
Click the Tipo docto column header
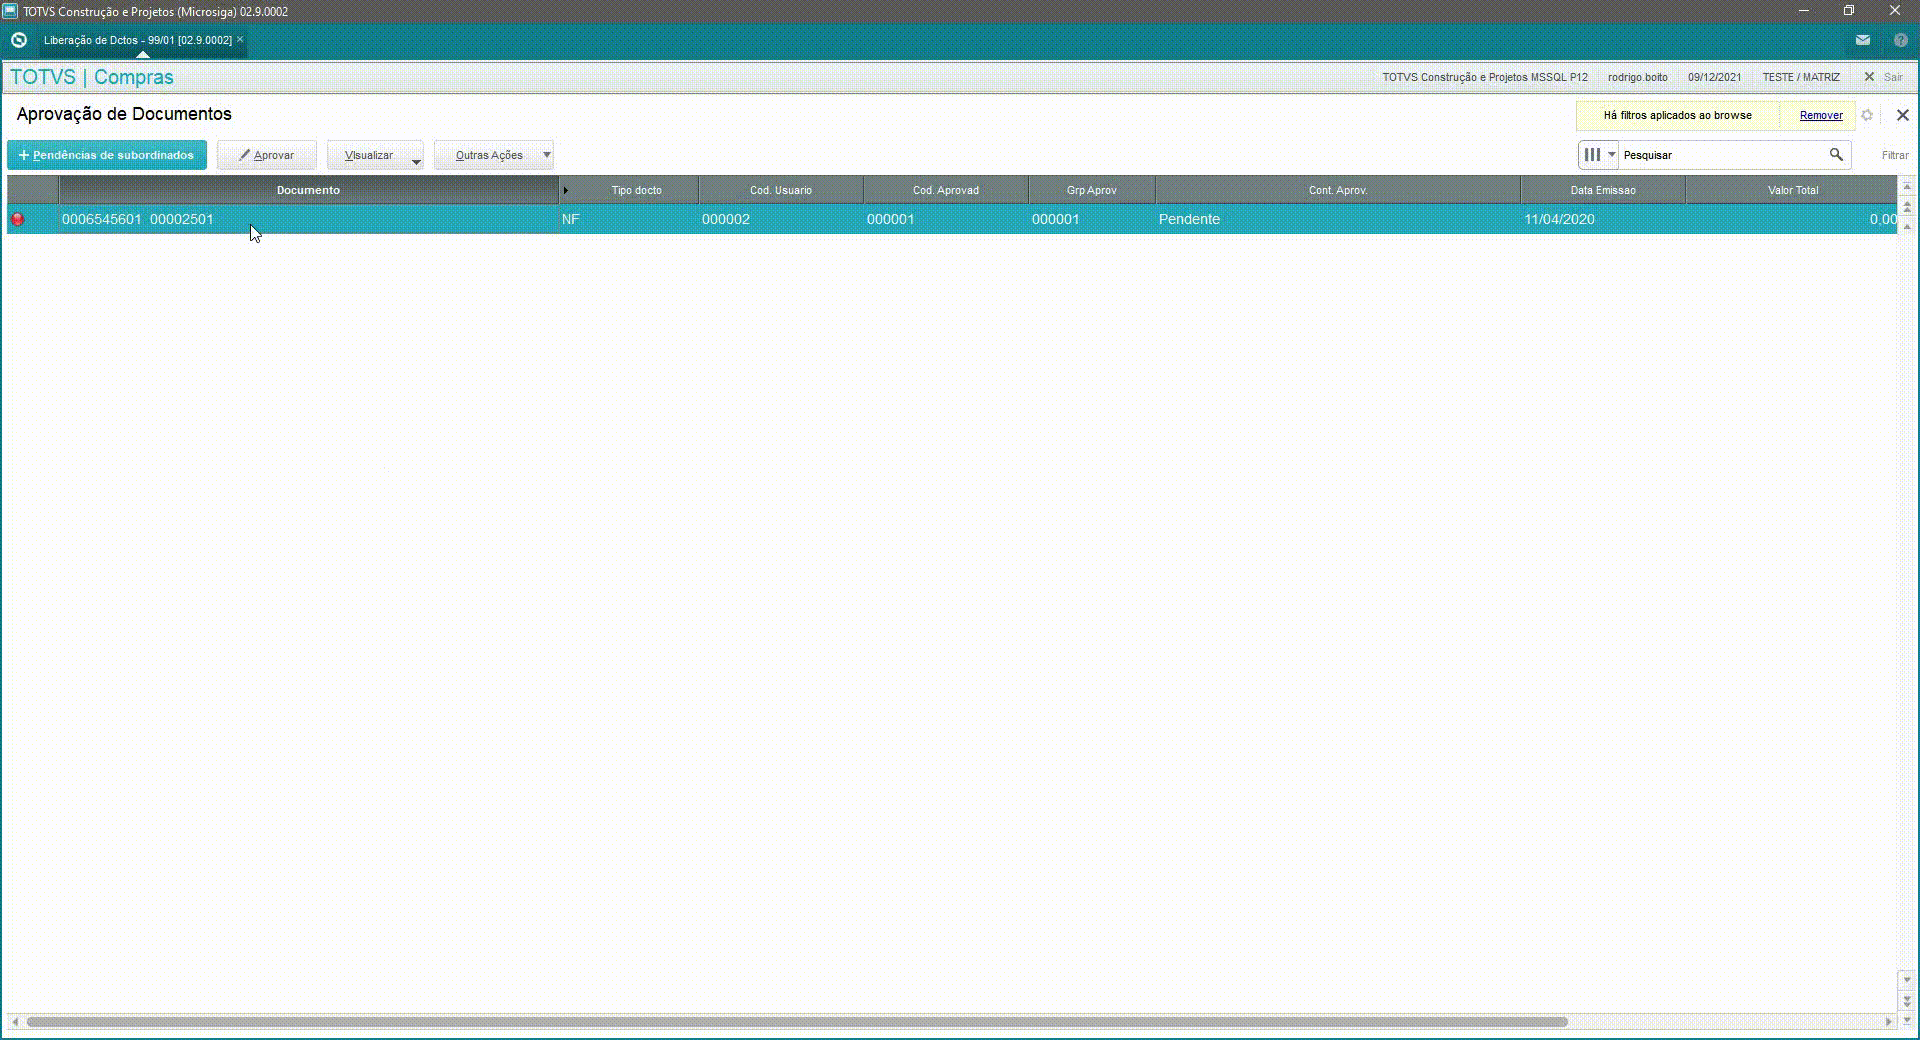tap(636, 190)
